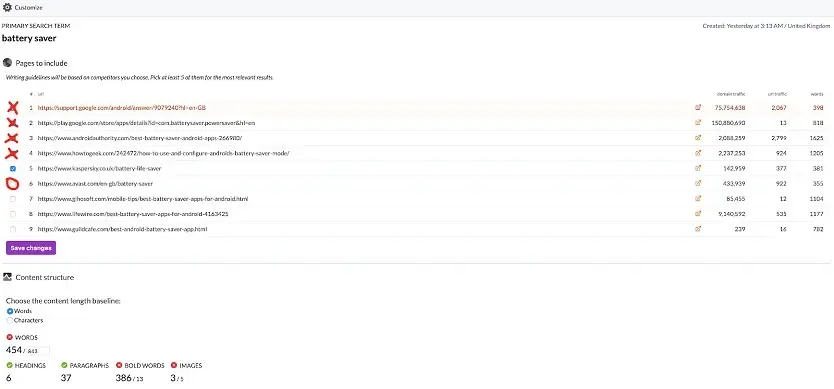The width and height of the screenshot is (834, 389).
Task: Click the Save changes button
Action: click(31, 248)
